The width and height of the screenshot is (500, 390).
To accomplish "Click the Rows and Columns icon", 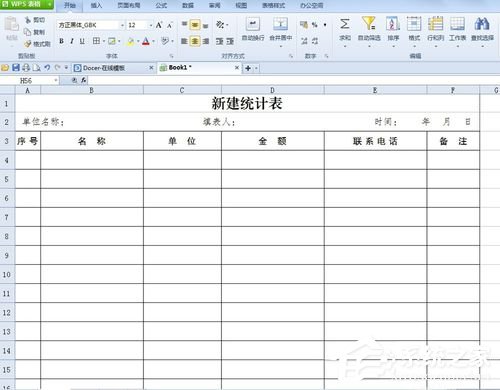I will click(x=435, y=24).
